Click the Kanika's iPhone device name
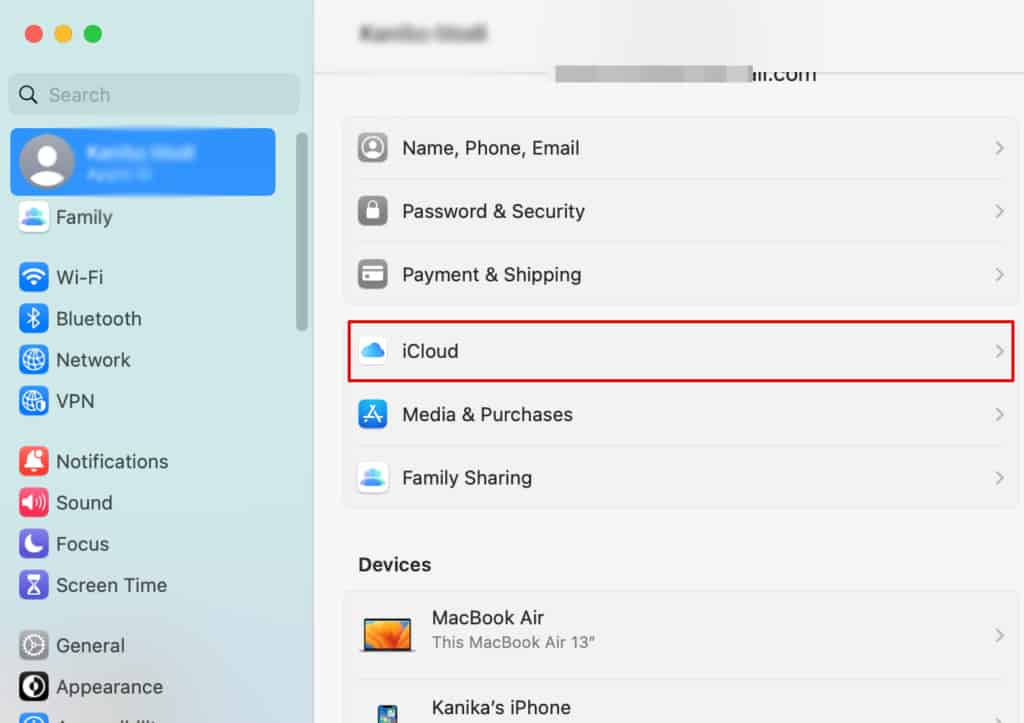1024x723 pixels. click(x=501, y=708)
